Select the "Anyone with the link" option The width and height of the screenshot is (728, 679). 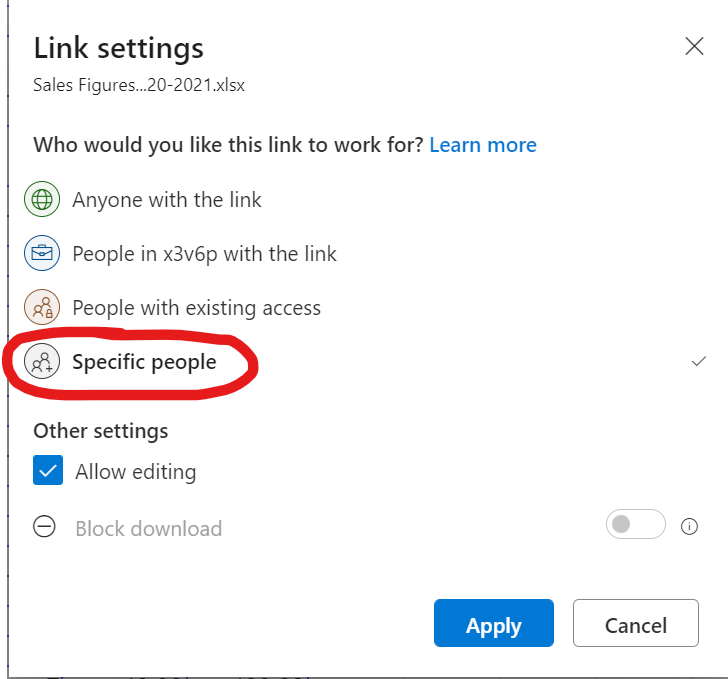click(x=167, y=200)
